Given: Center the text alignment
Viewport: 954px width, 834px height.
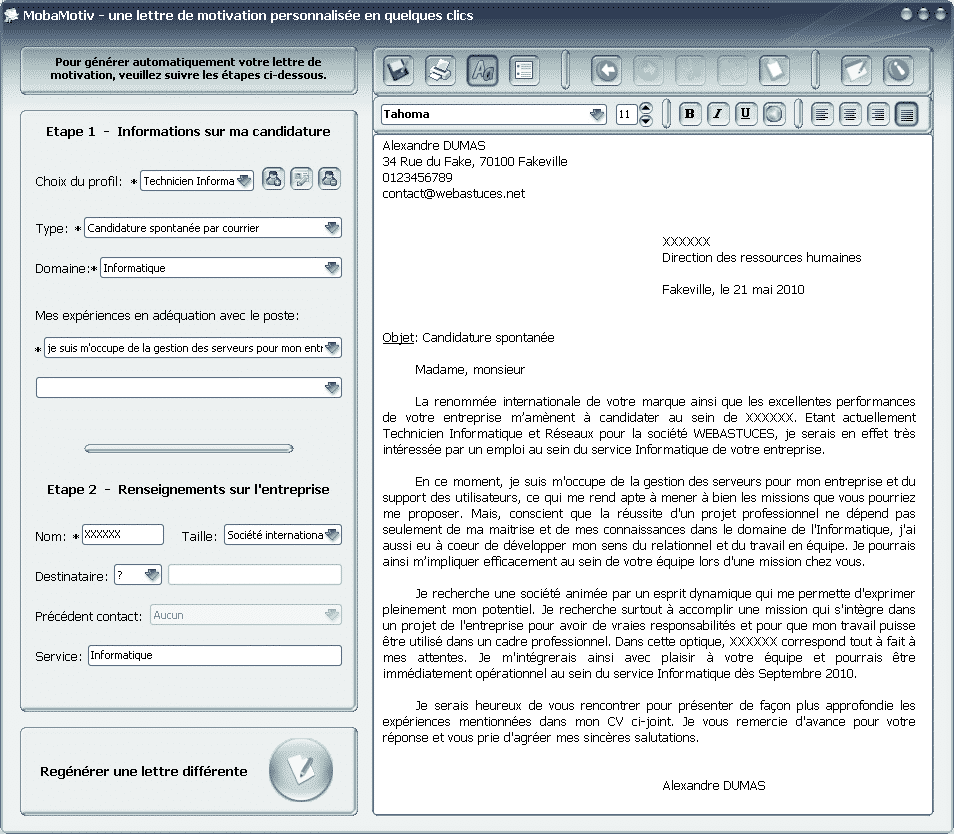Looking at the screenshot, I should tap(850, 114).
